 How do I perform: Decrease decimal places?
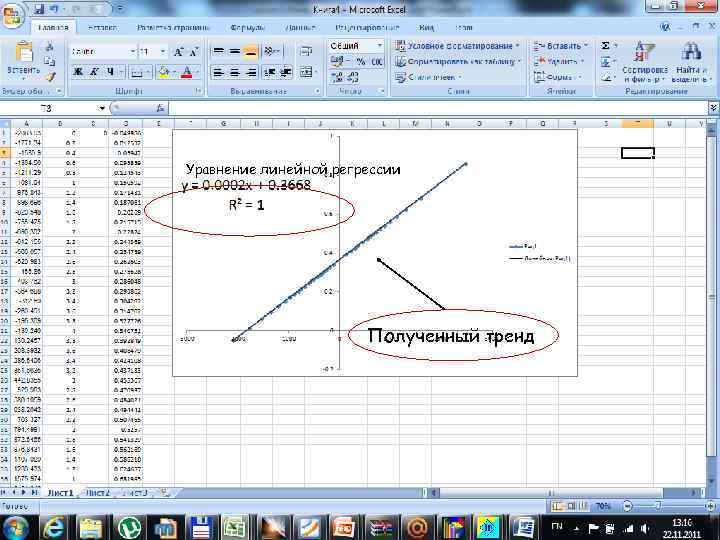(353, 78)
